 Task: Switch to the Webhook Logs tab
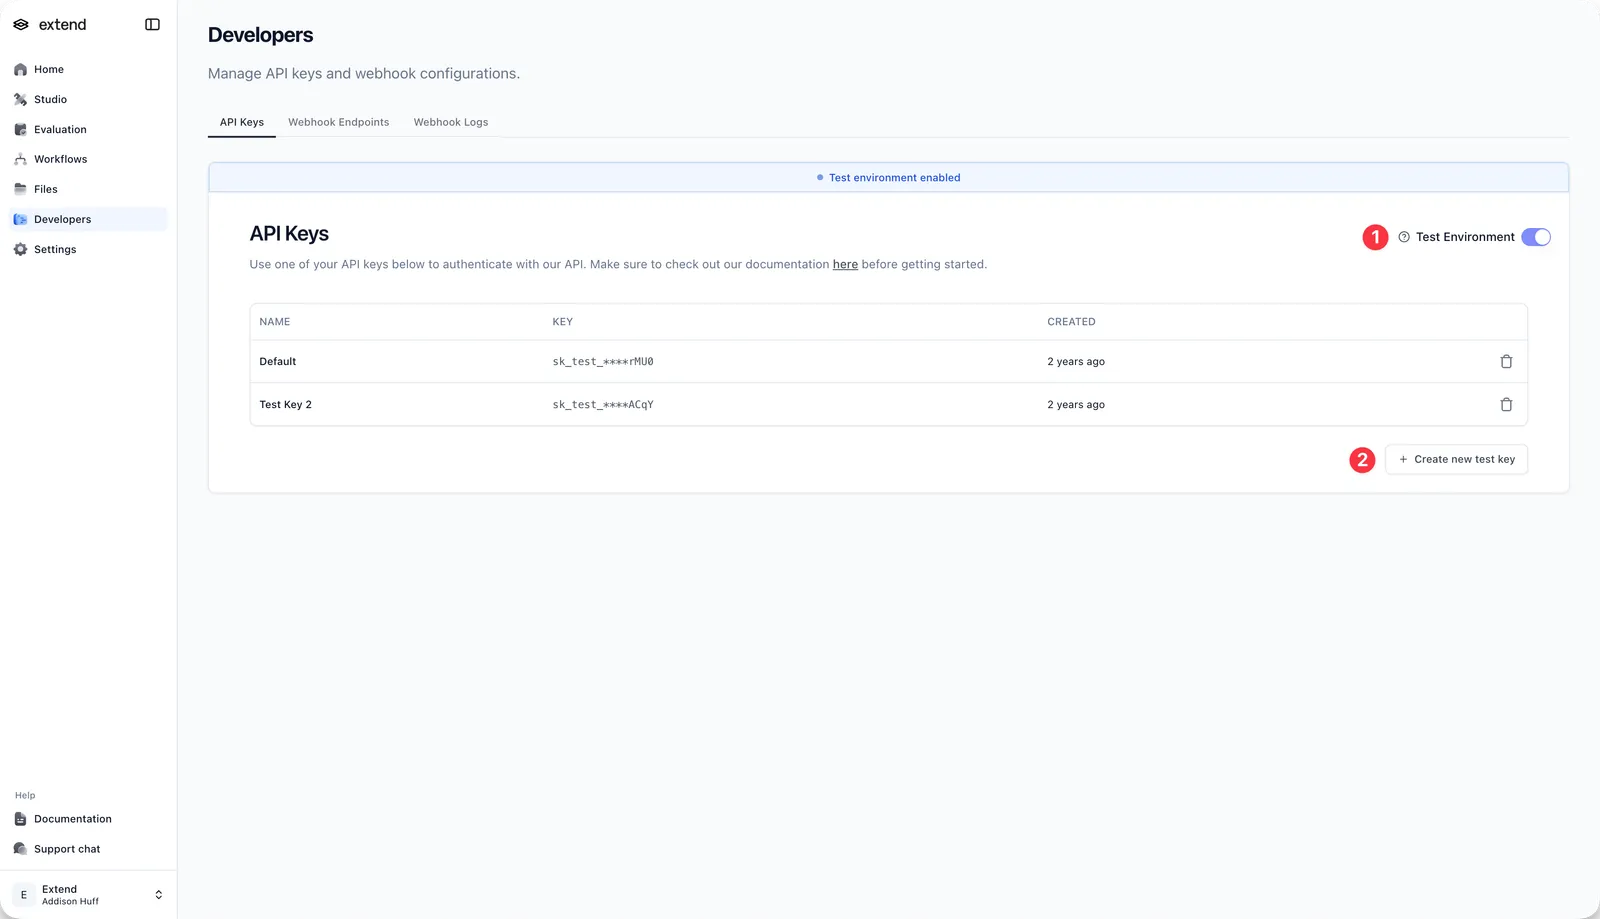point(451,122)
